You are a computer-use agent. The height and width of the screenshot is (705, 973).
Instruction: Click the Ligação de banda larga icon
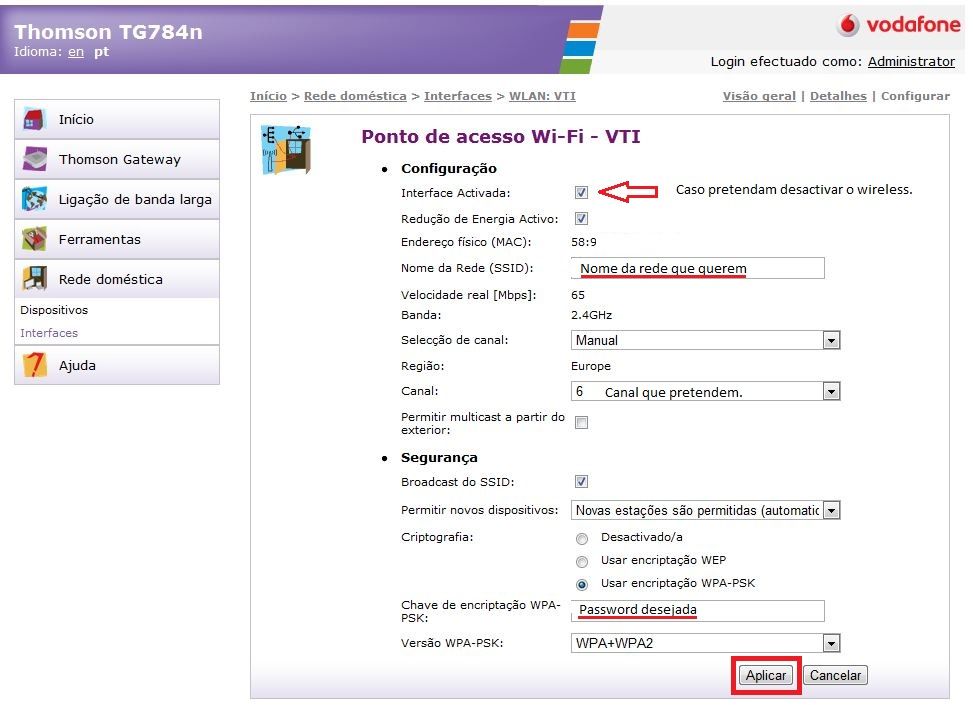tap(35, 199)
